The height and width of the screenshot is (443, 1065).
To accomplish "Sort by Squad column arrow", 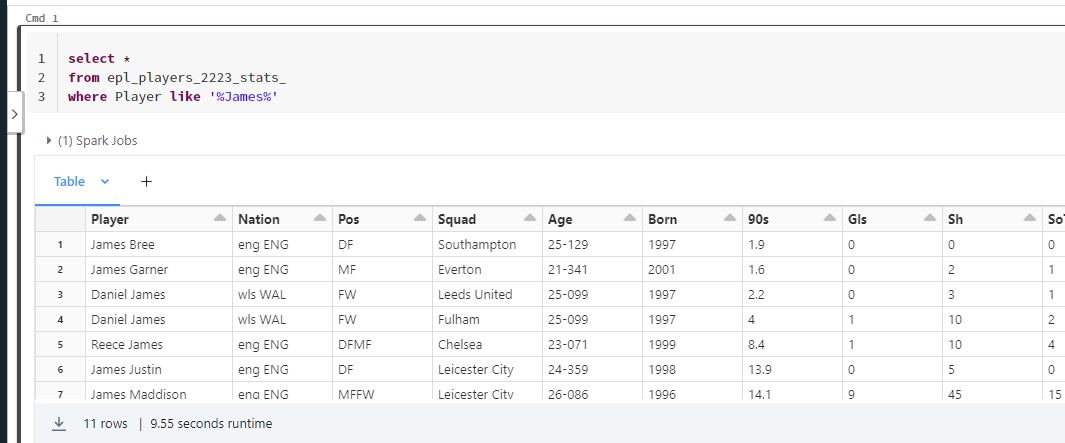I will pyautogui.click(x=530, y=218).
